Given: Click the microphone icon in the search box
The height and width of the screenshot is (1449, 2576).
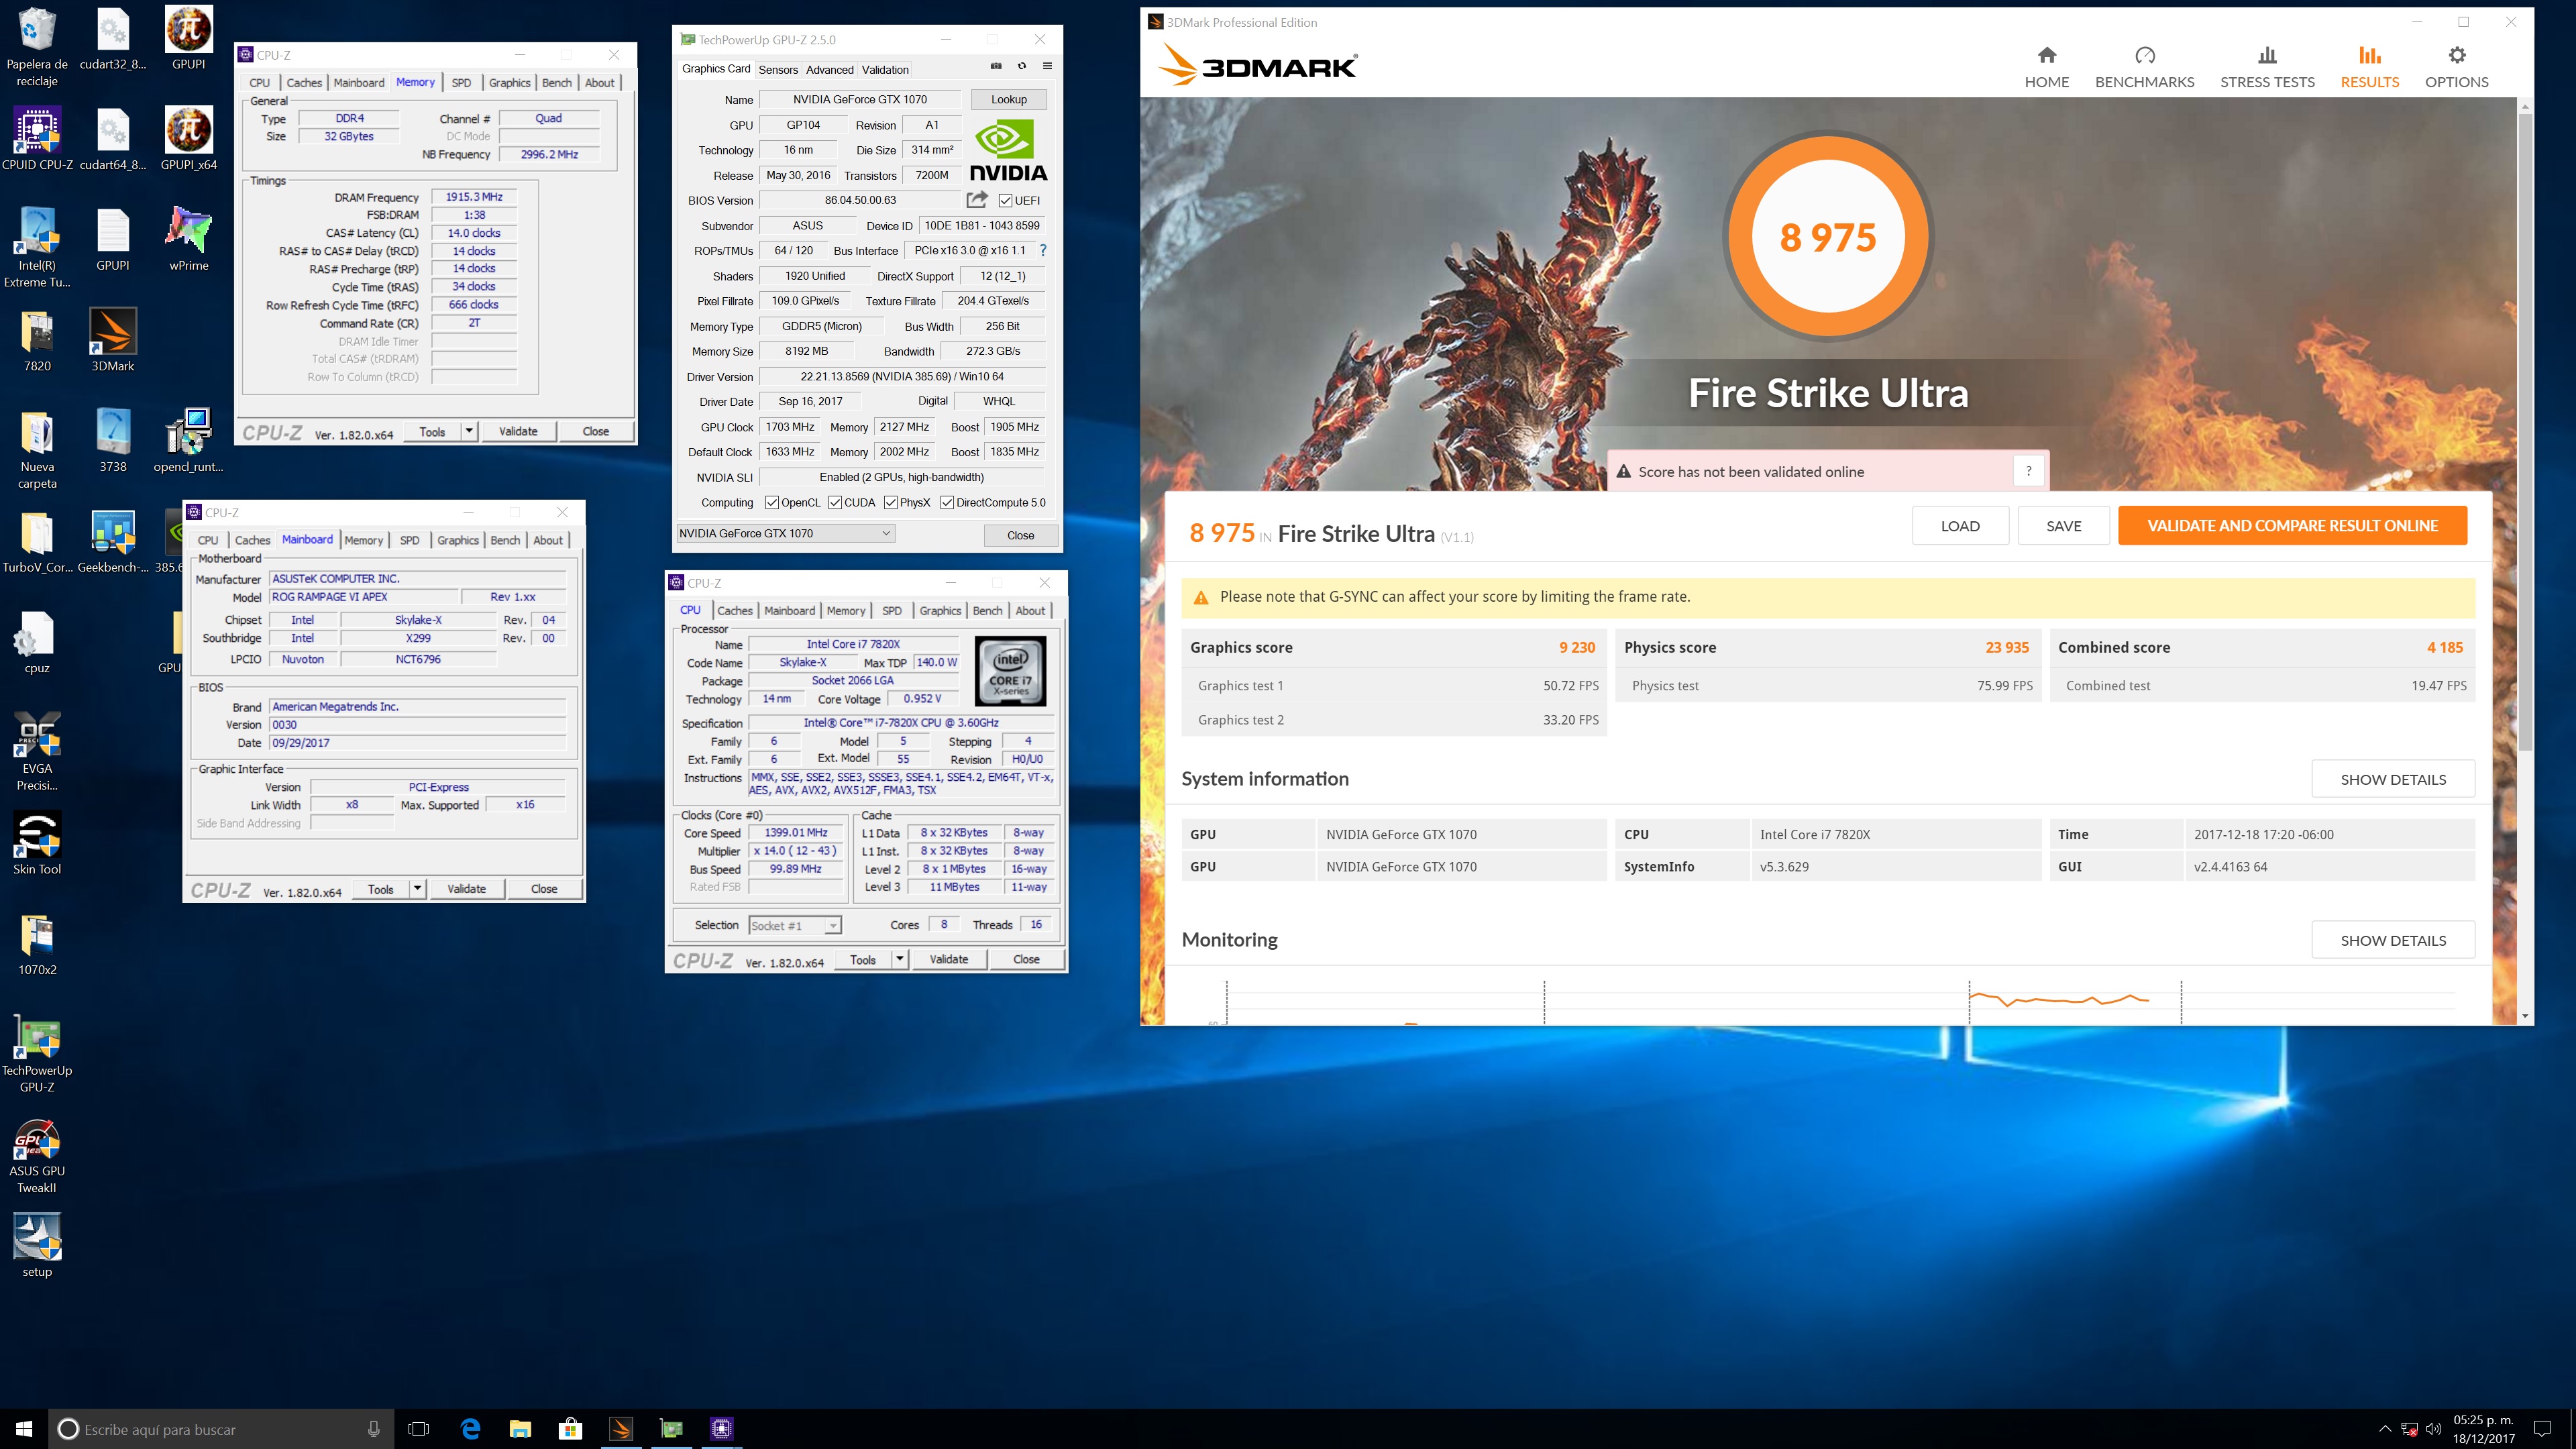Looking at the screenshot, I should pos(373,1428).
